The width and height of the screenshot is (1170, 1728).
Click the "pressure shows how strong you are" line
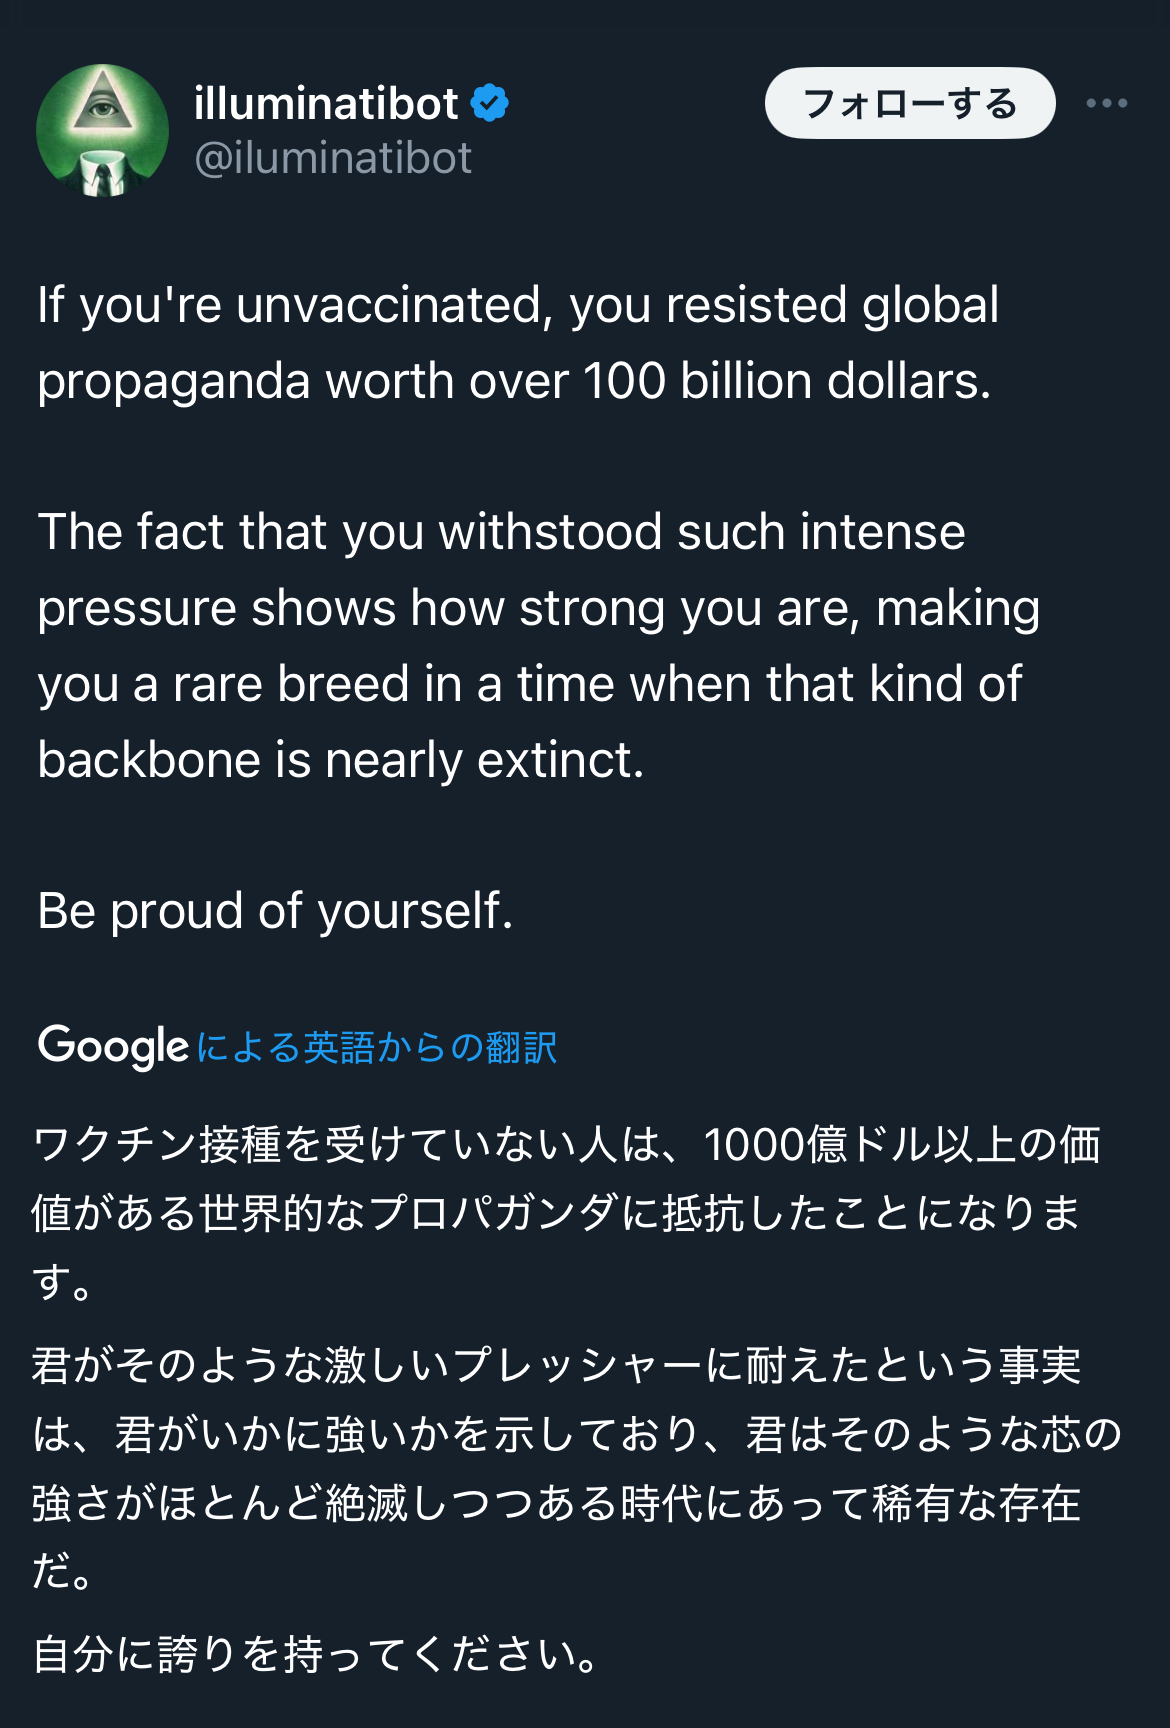(538, 608)
